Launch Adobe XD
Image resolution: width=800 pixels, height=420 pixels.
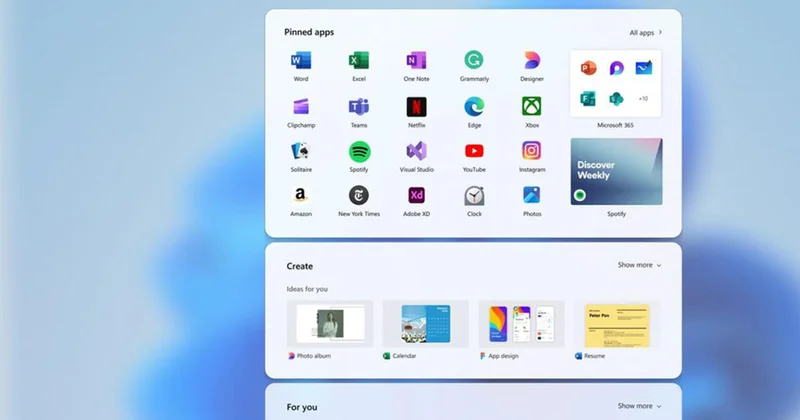(x=416, y=195)
